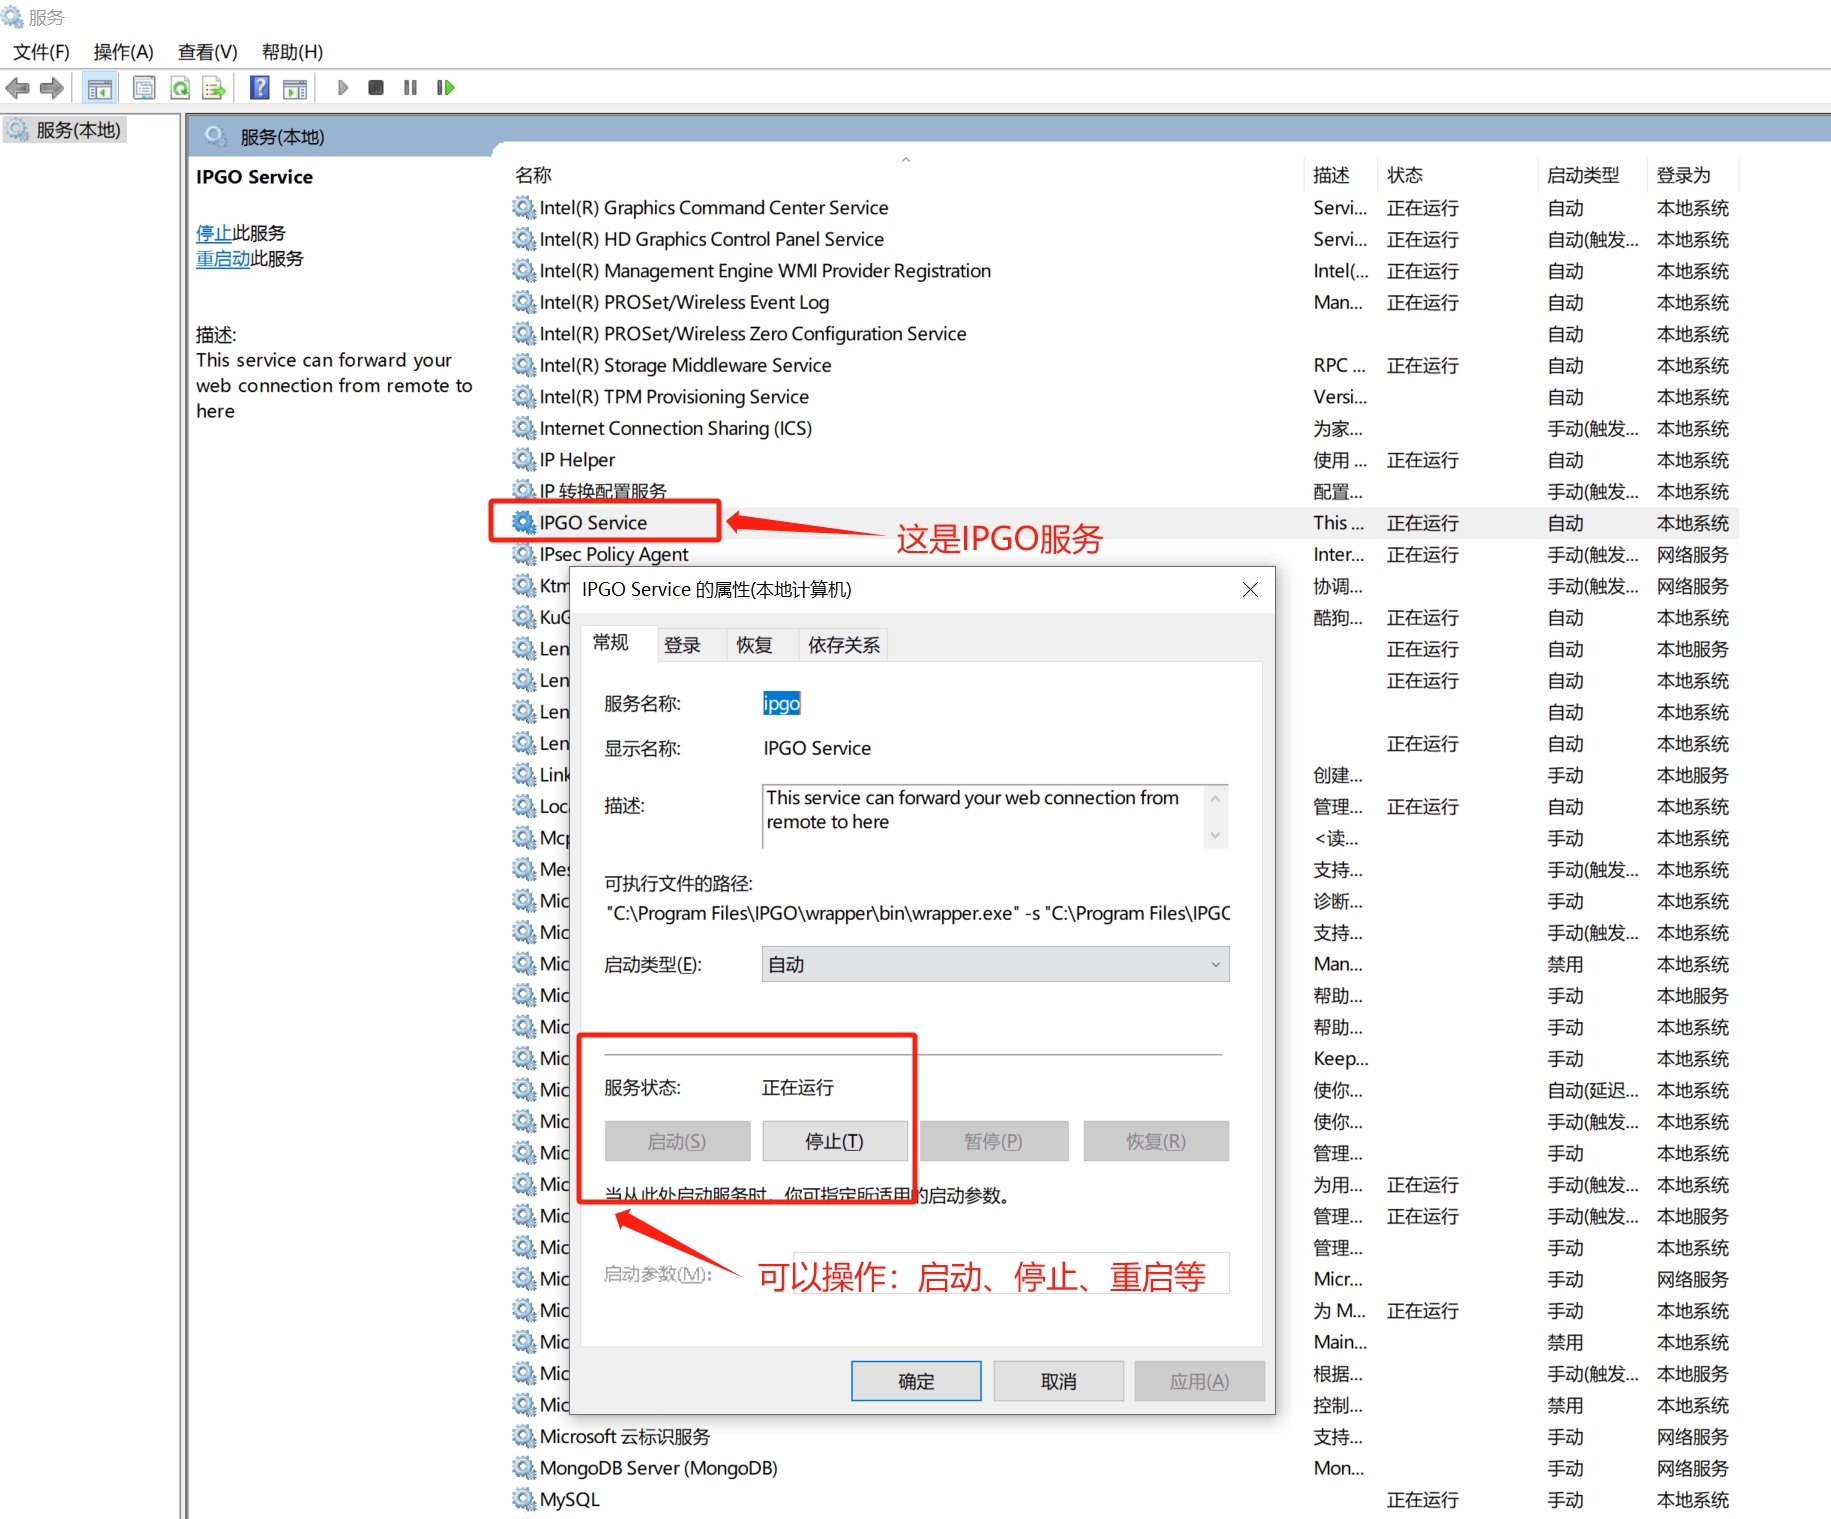This screenshot has width=1831, height=1519.
Task: Open the 查看(V) menu
Action: click(208, 52)
